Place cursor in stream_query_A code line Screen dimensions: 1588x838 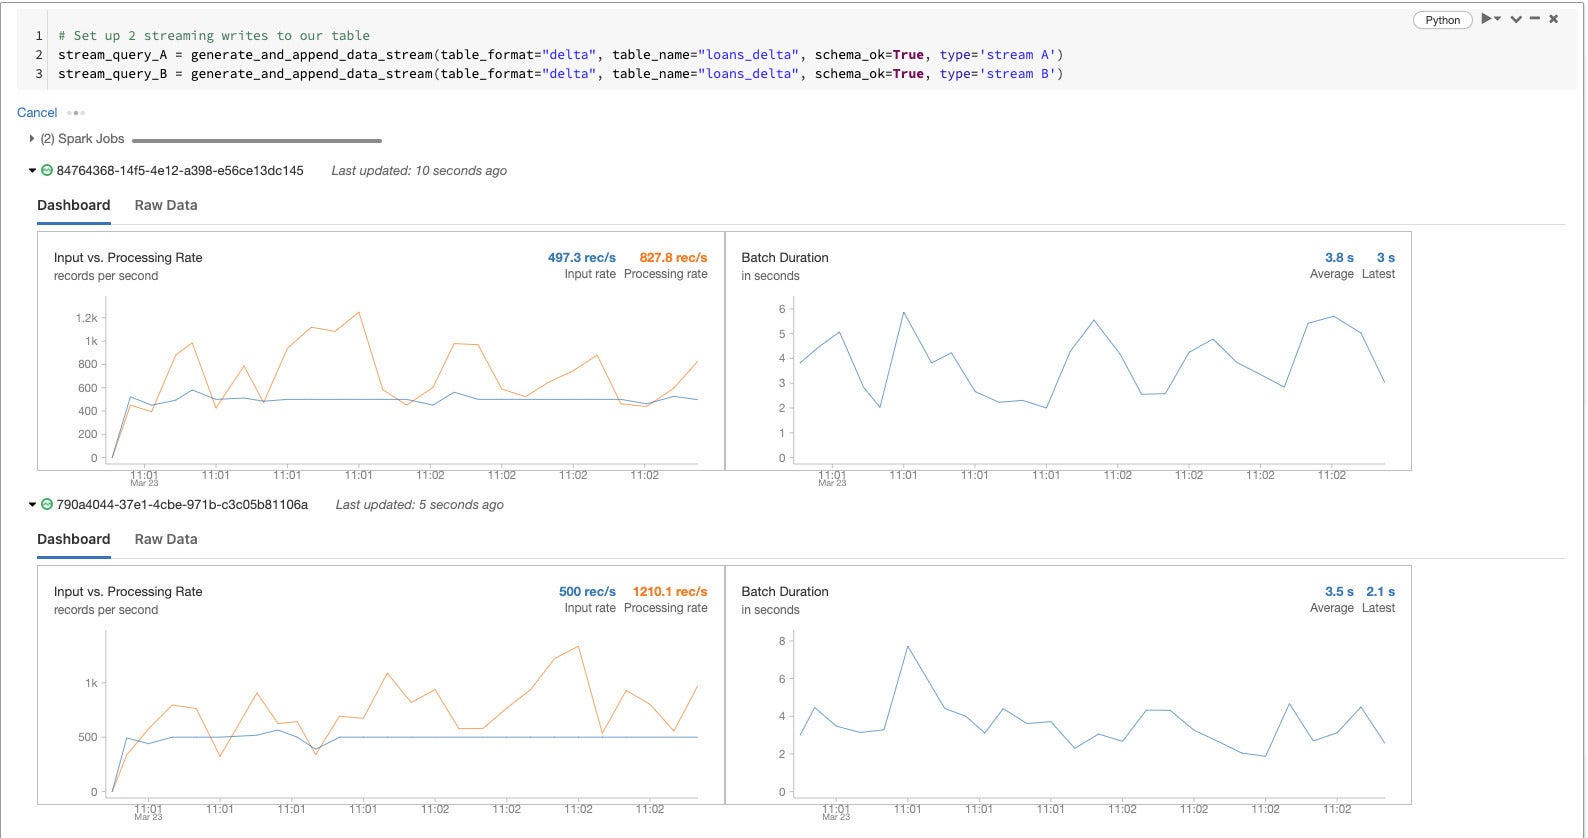point(560,55)
